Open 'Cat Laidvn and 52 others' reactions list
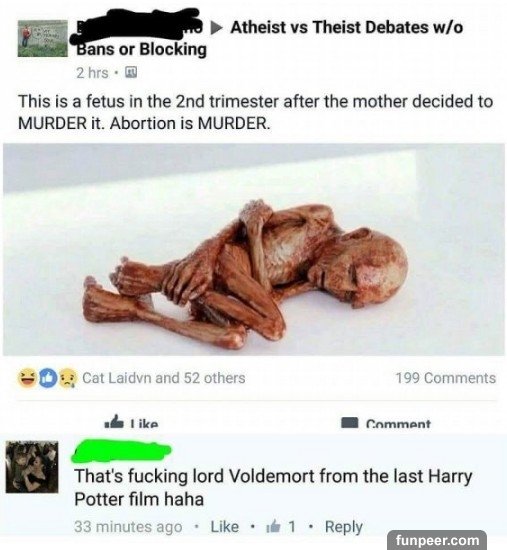507x550 pixels. (x=164, y=378)
